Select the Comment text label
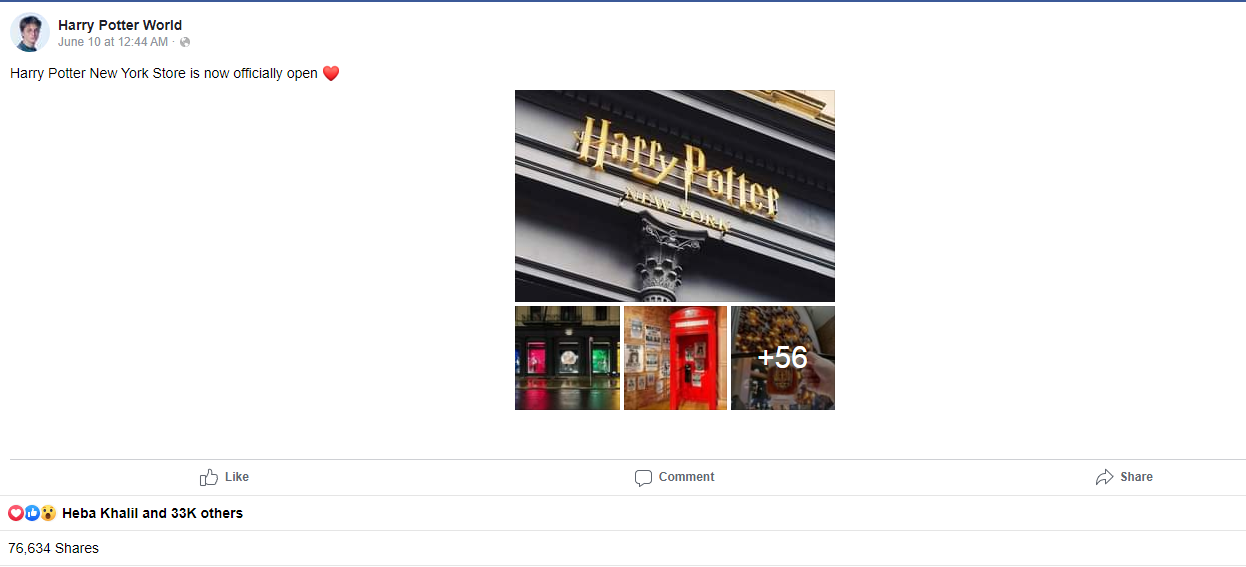The width and height of the screenshot is (1246, 567). 687,477
